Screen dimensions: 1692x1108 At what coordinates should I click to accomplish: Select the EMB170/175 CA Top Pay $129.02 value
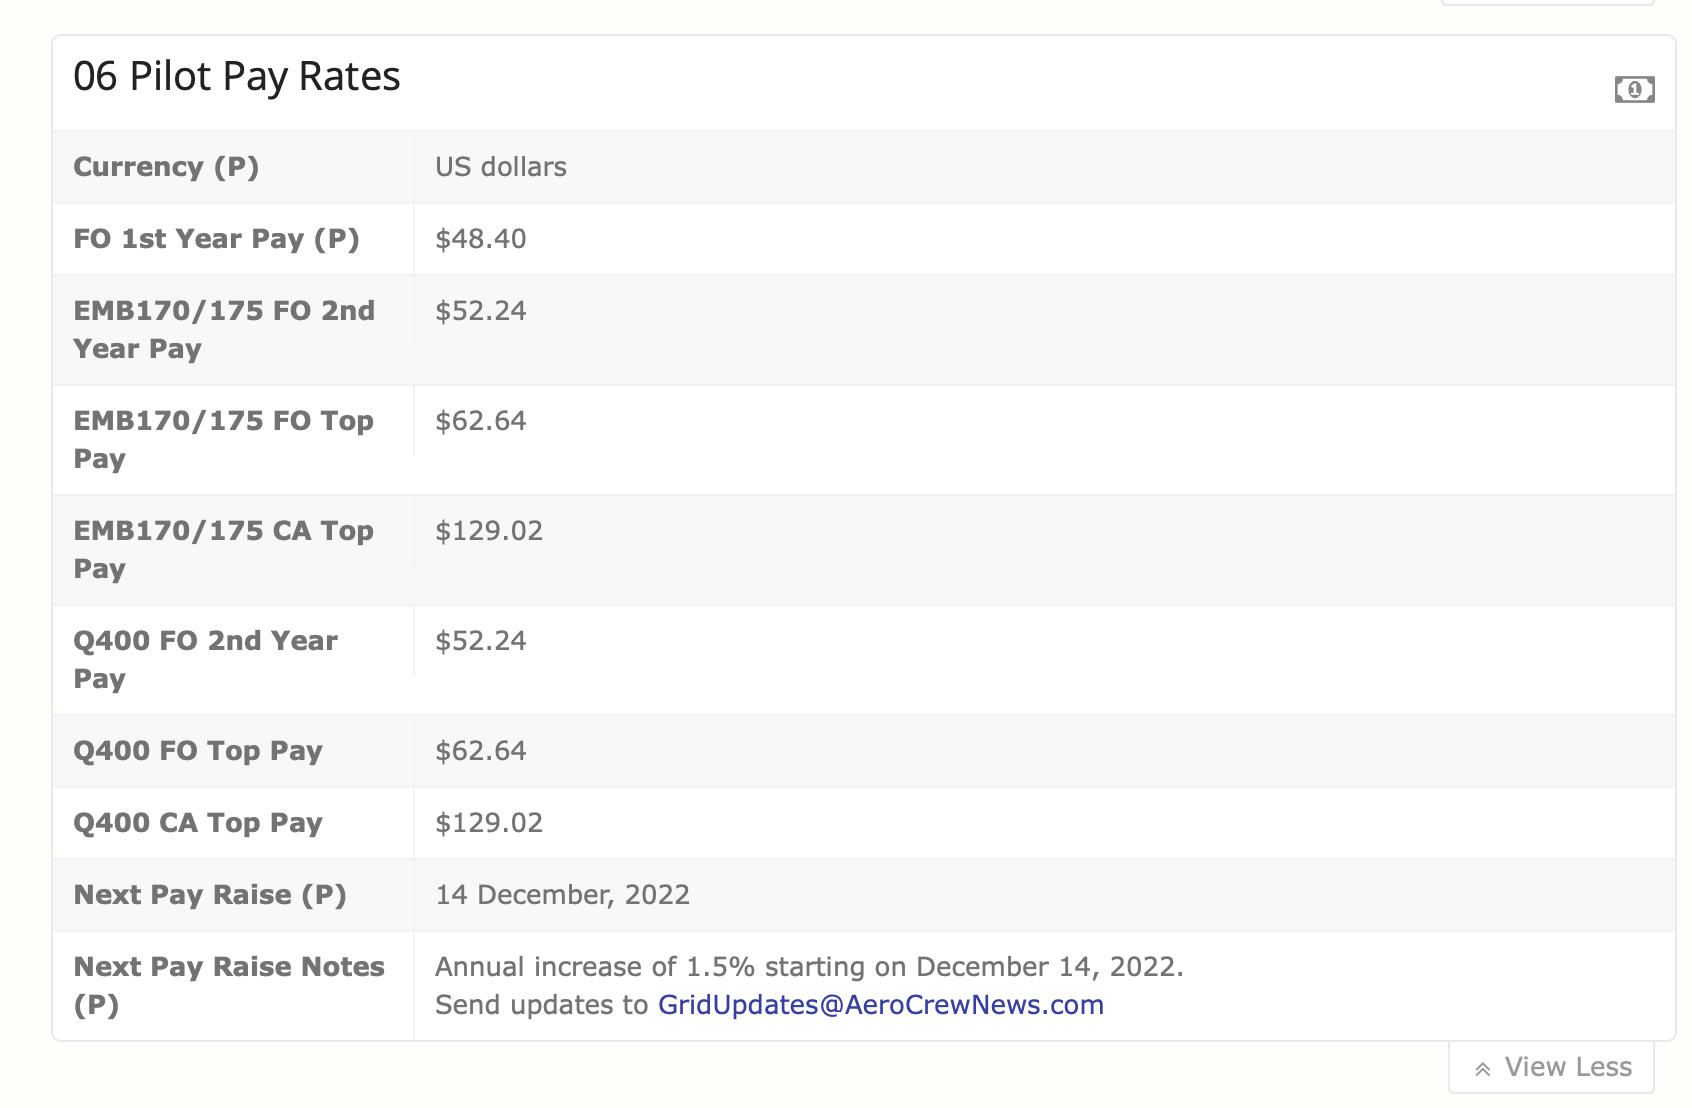pos(489,530)
